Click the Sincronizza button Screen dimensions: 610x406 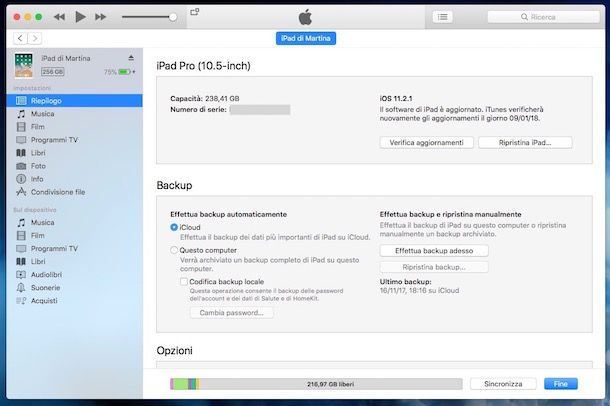[x=503, y=384]
